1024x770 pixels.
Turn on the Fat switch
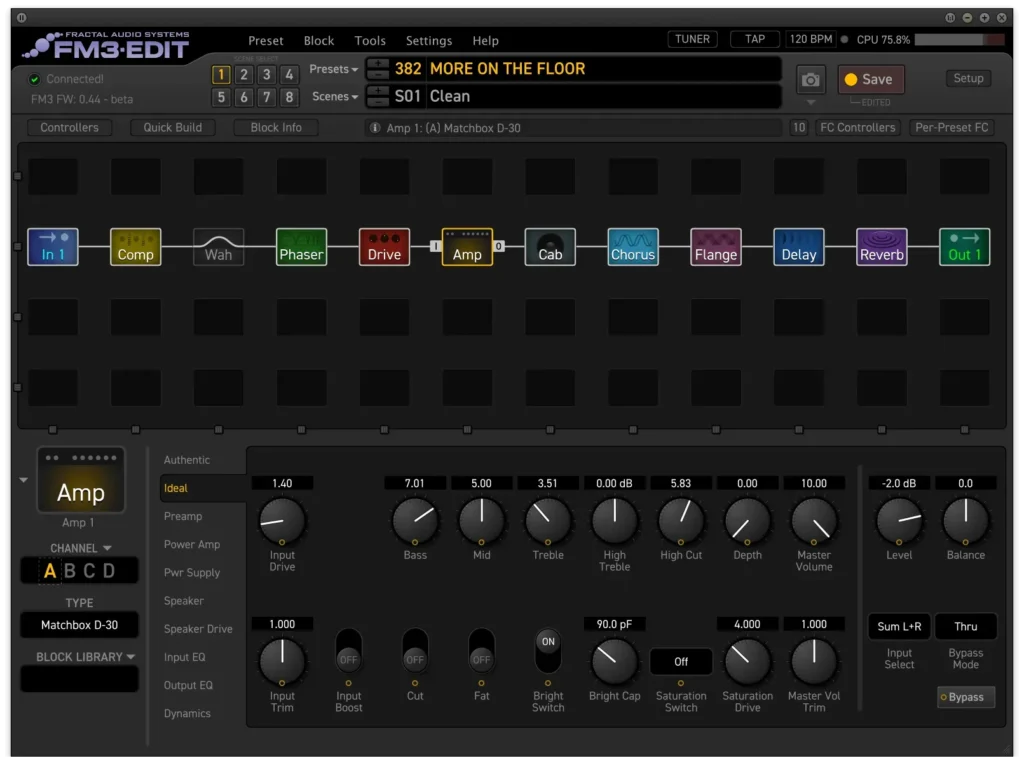click(481, 651)
